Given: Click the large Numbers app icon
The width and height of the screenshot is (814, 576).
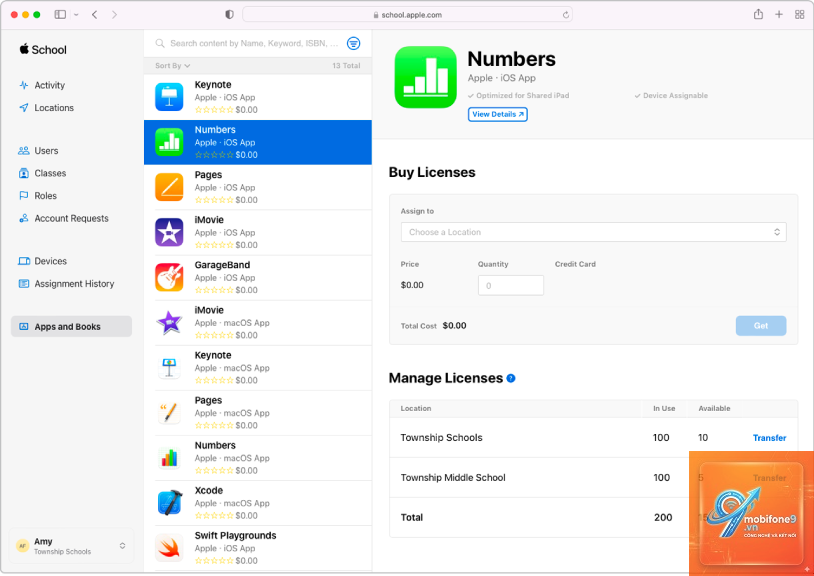Looking at the screenshot, I should pos(426,77).
